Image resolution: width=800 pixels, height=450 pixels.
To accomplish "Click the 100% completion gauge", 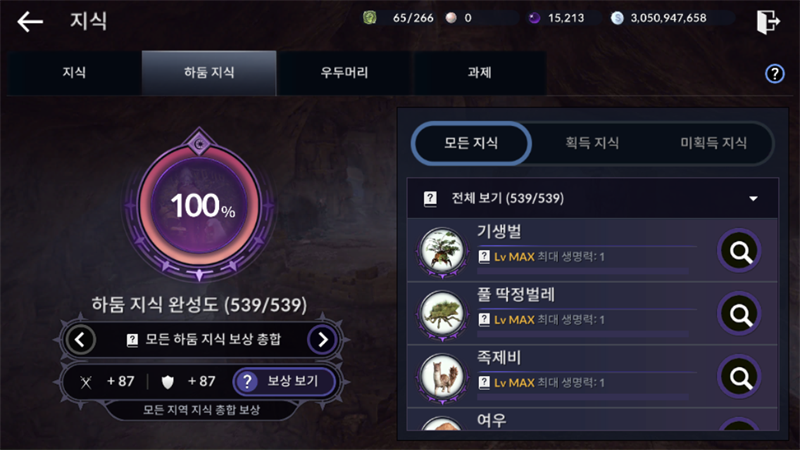I will coord(199,205).
